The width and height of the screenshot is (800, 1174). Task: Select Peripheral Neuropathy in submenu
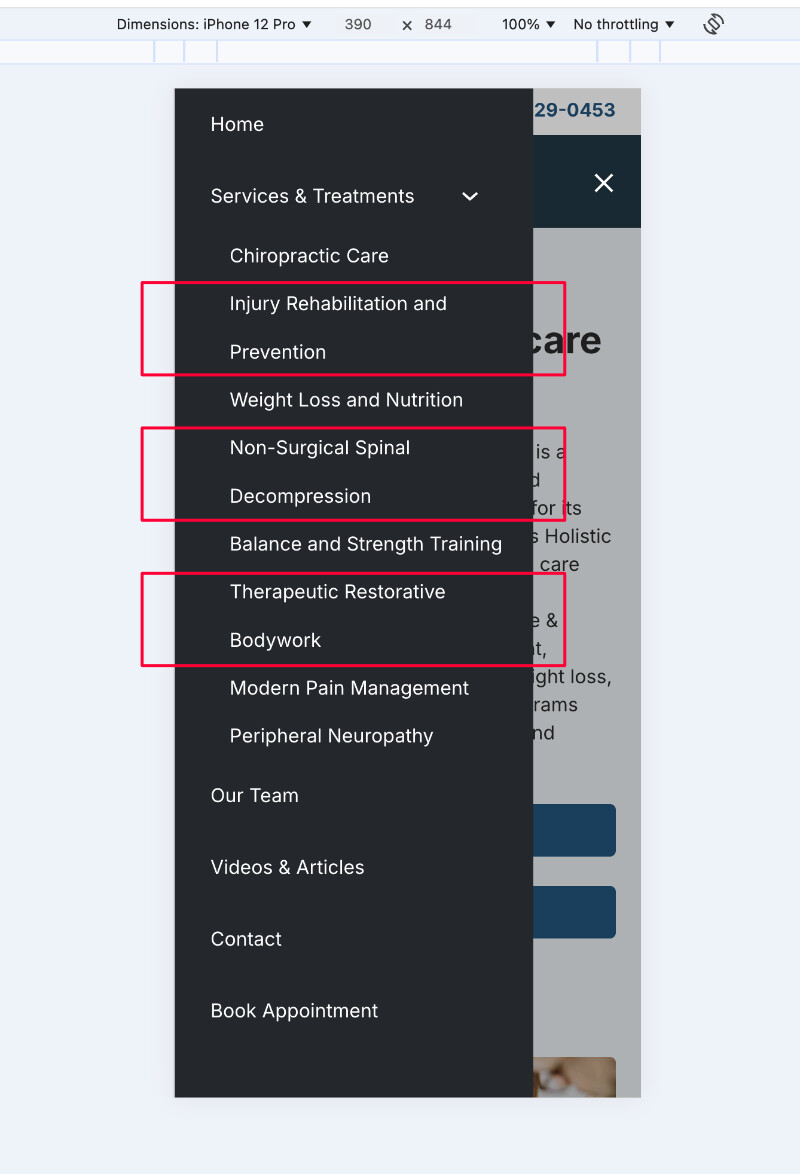pos(331,736)
